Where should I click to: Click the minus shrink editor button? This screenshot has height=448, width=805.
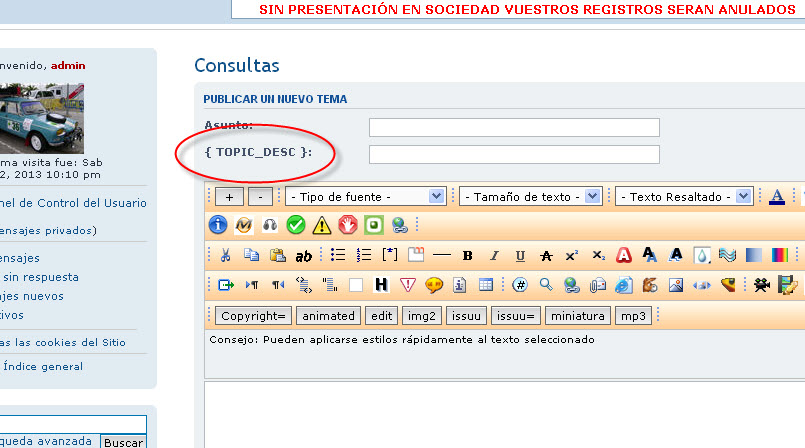point(260,197)
